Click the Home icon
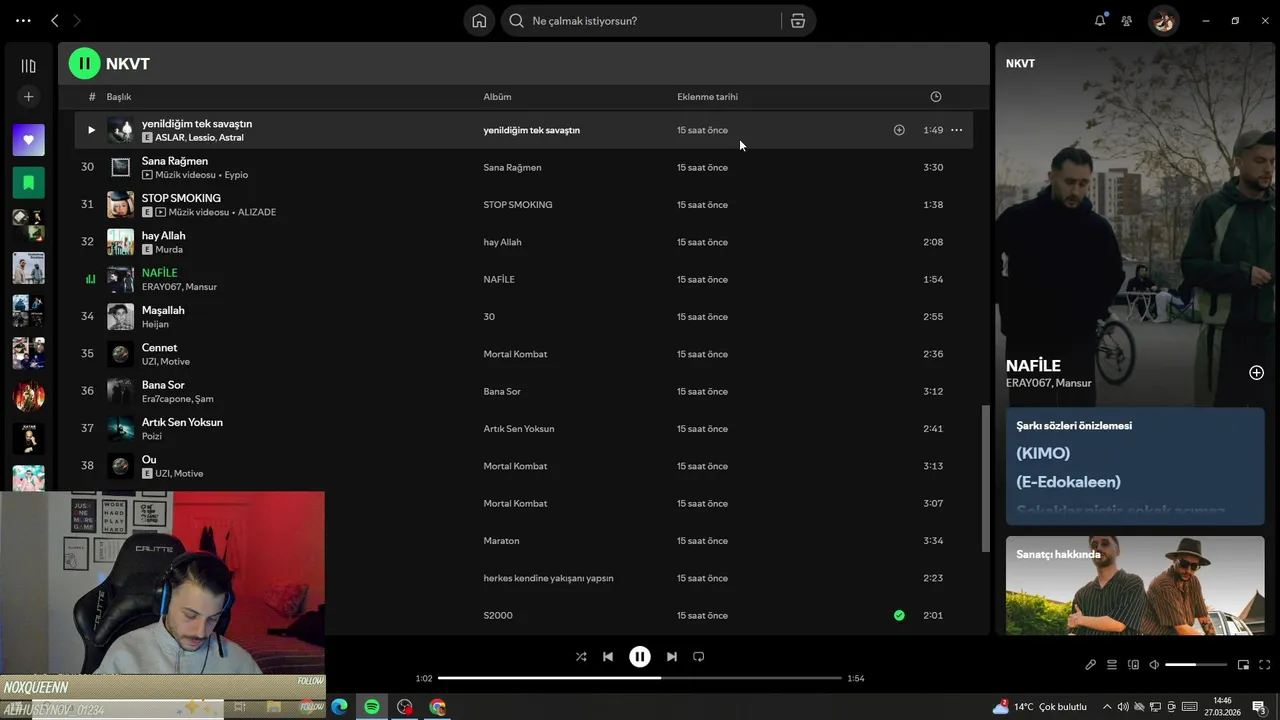The image size is (1280, 720). (x=479, y=20)
